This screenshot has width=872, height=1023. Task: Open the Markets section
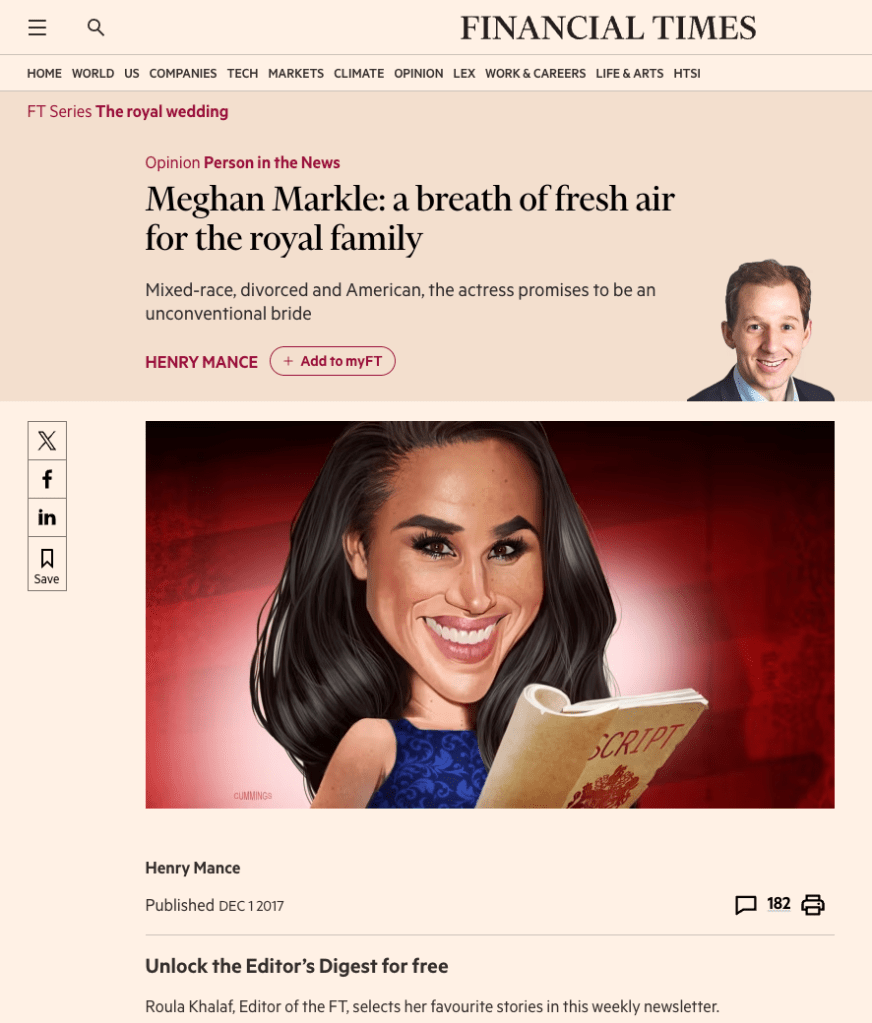pos(295,74)
